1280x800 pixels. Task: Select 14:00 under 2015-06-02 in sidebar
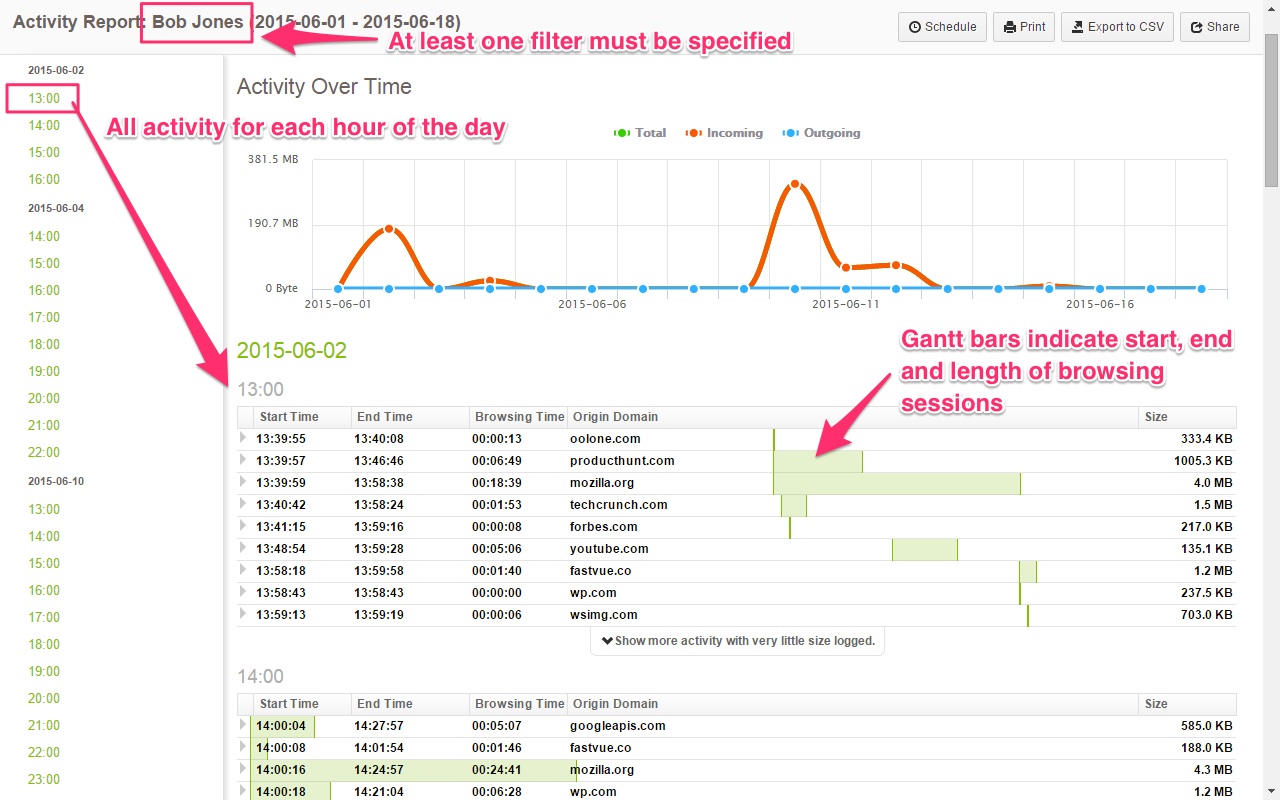(x=42, y=125)
